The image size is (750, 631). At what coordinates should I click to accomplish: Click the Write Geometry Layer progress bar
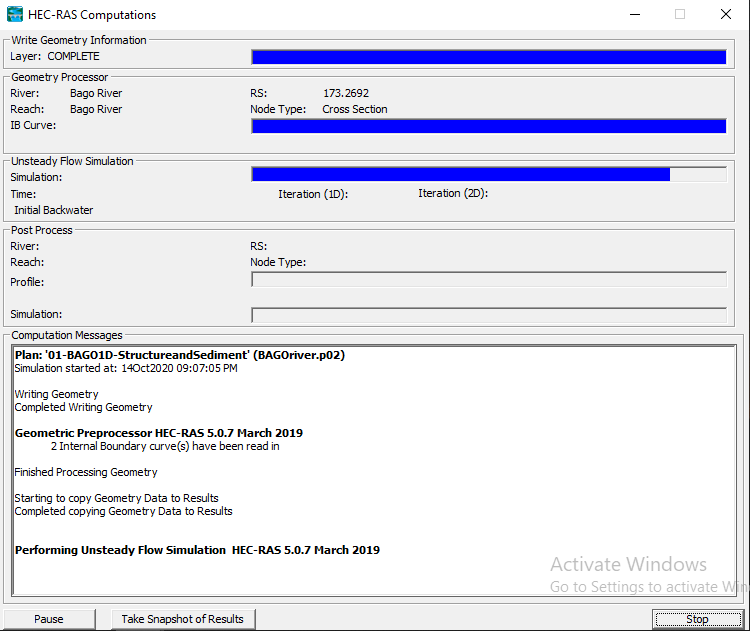click(x=489, y=57)
